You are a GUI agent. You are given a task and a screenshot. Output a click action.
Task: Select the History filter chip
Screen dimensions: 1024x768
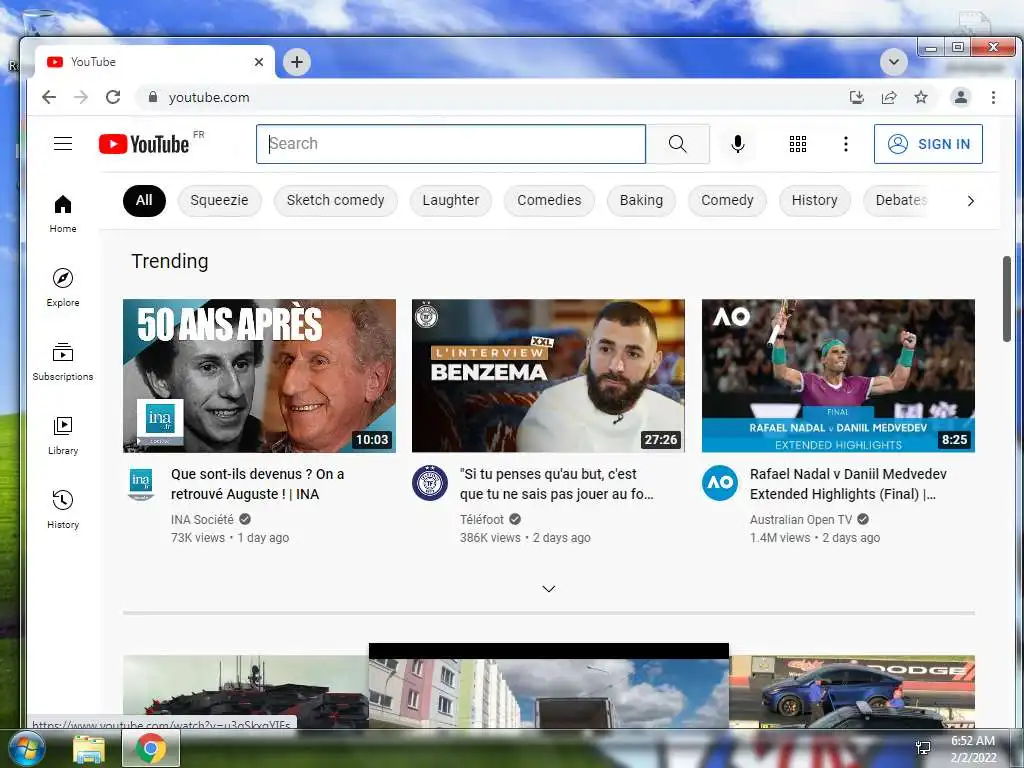(814, 200)
